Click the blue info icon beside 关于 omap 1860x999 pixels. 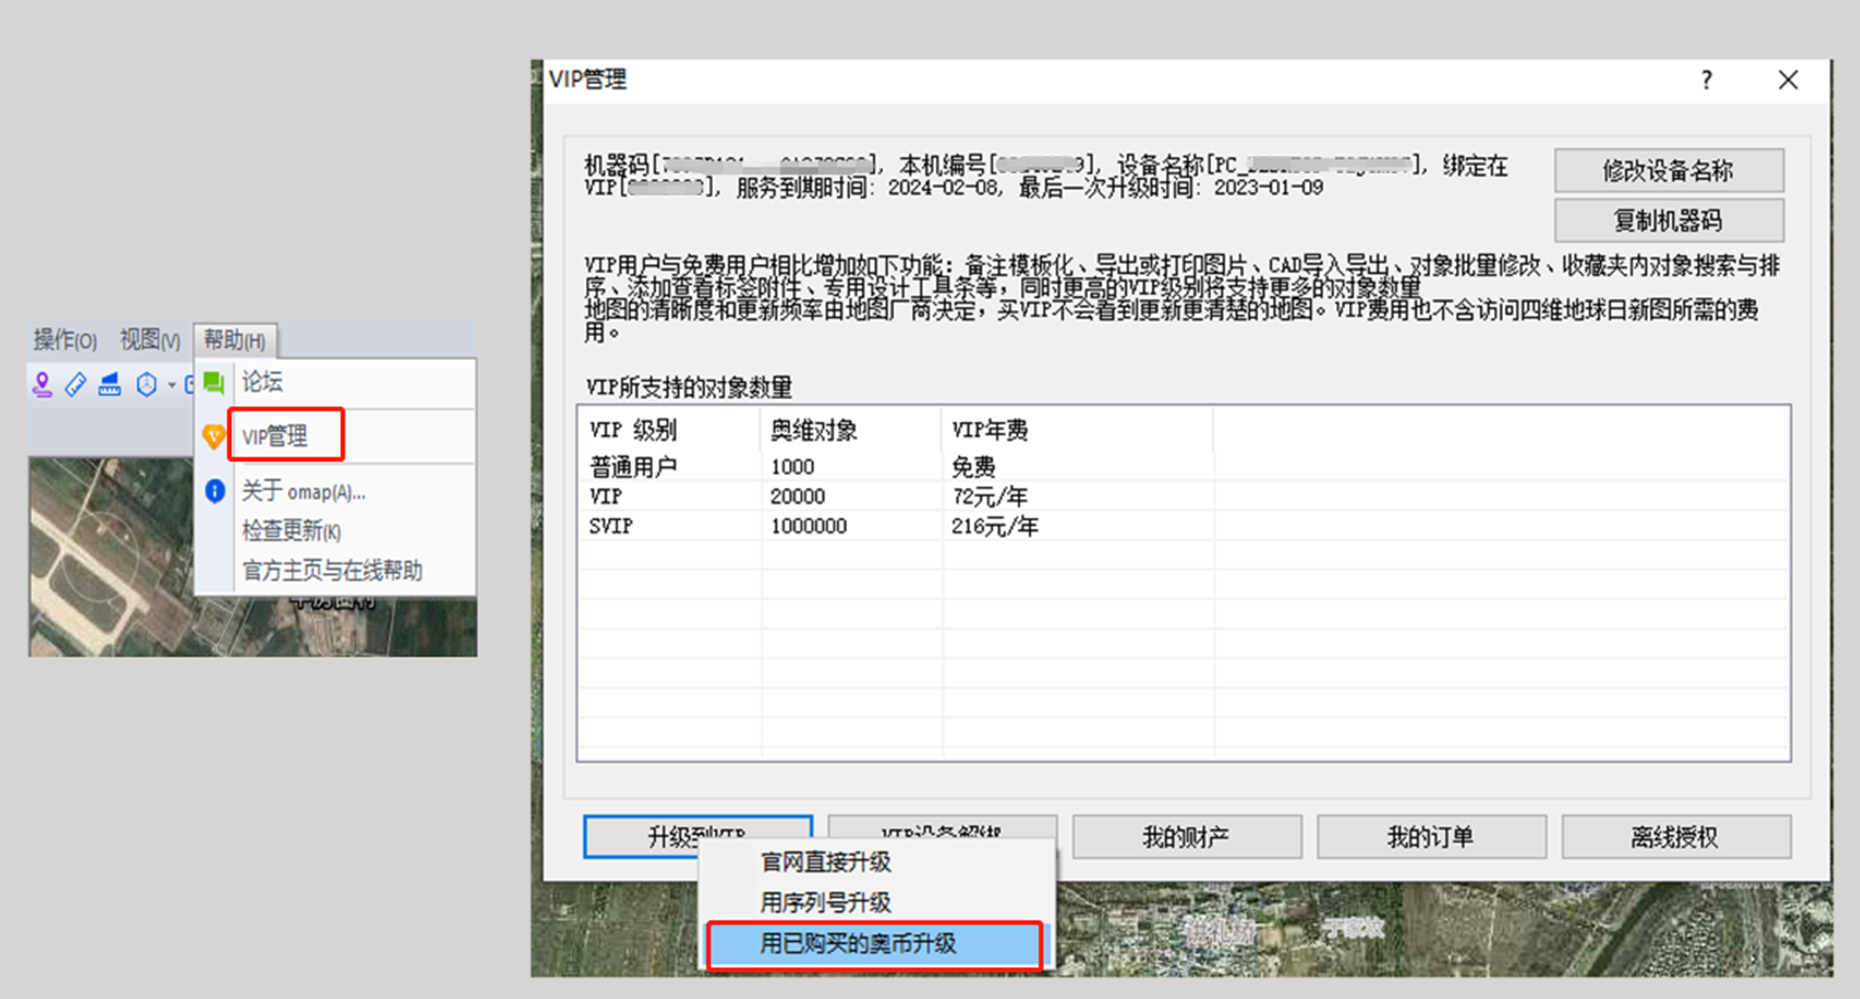(x=214, y=491)
